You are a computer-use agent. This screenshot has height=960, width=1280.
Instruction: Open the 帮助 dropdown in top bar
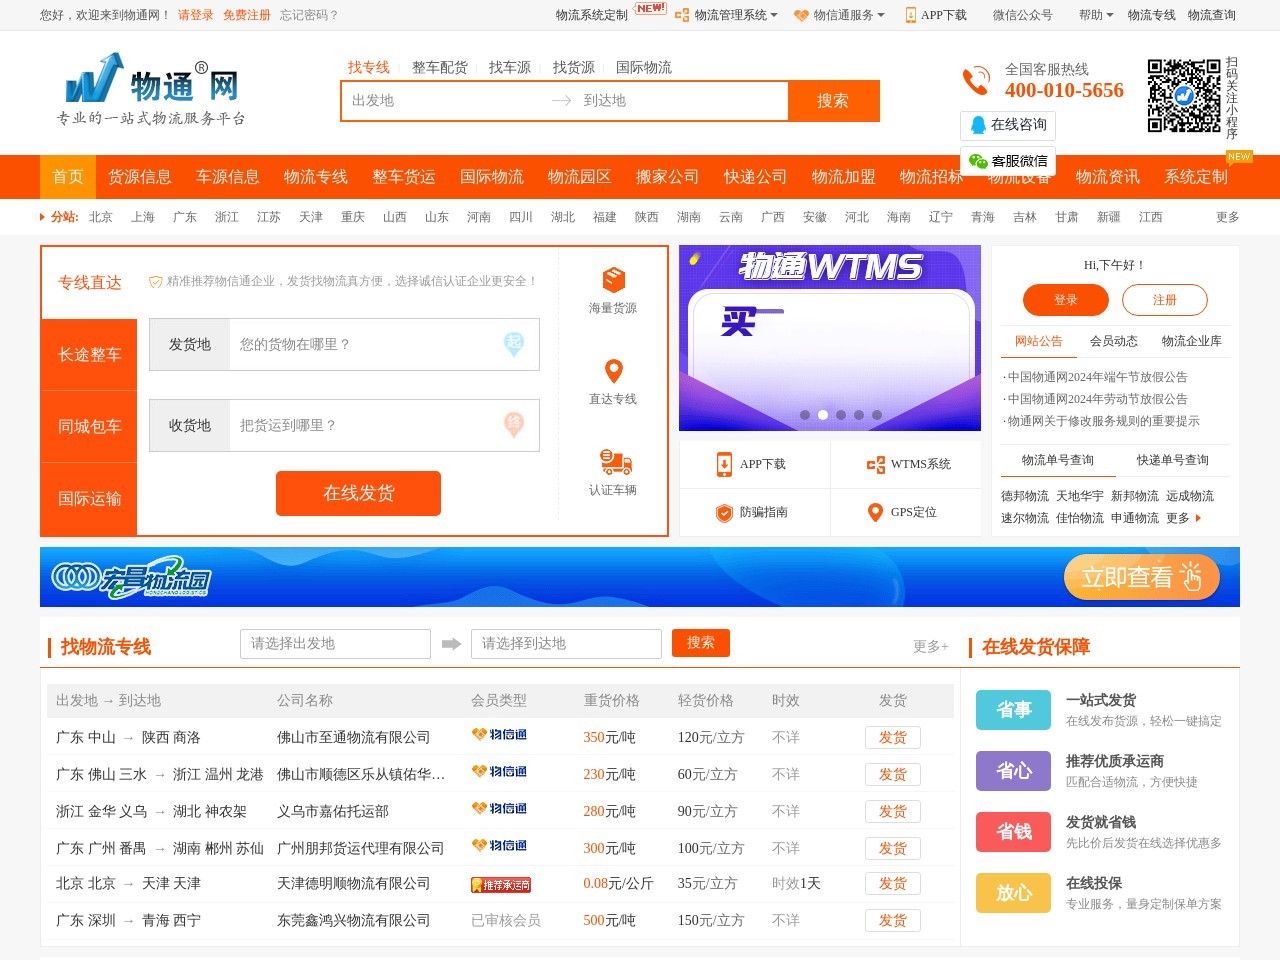(1096, 15)
